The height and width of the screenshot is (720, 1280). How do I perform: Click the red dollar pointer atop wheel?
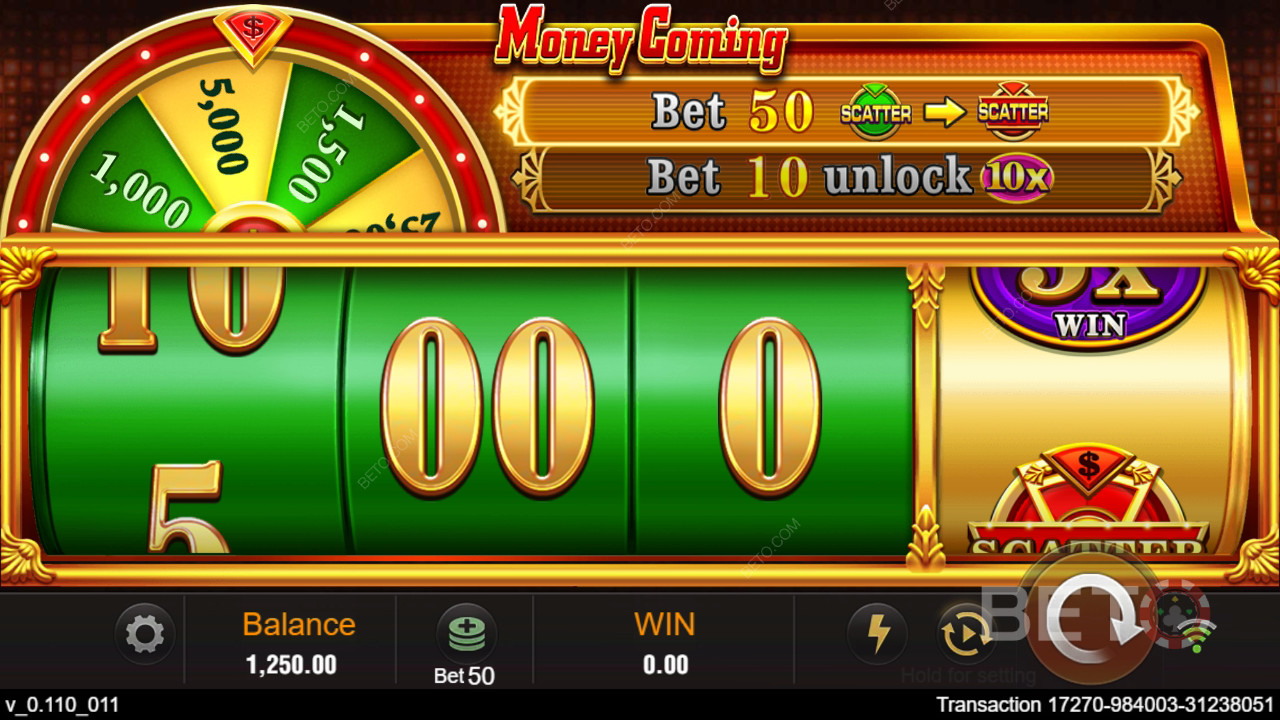(253, 32)
